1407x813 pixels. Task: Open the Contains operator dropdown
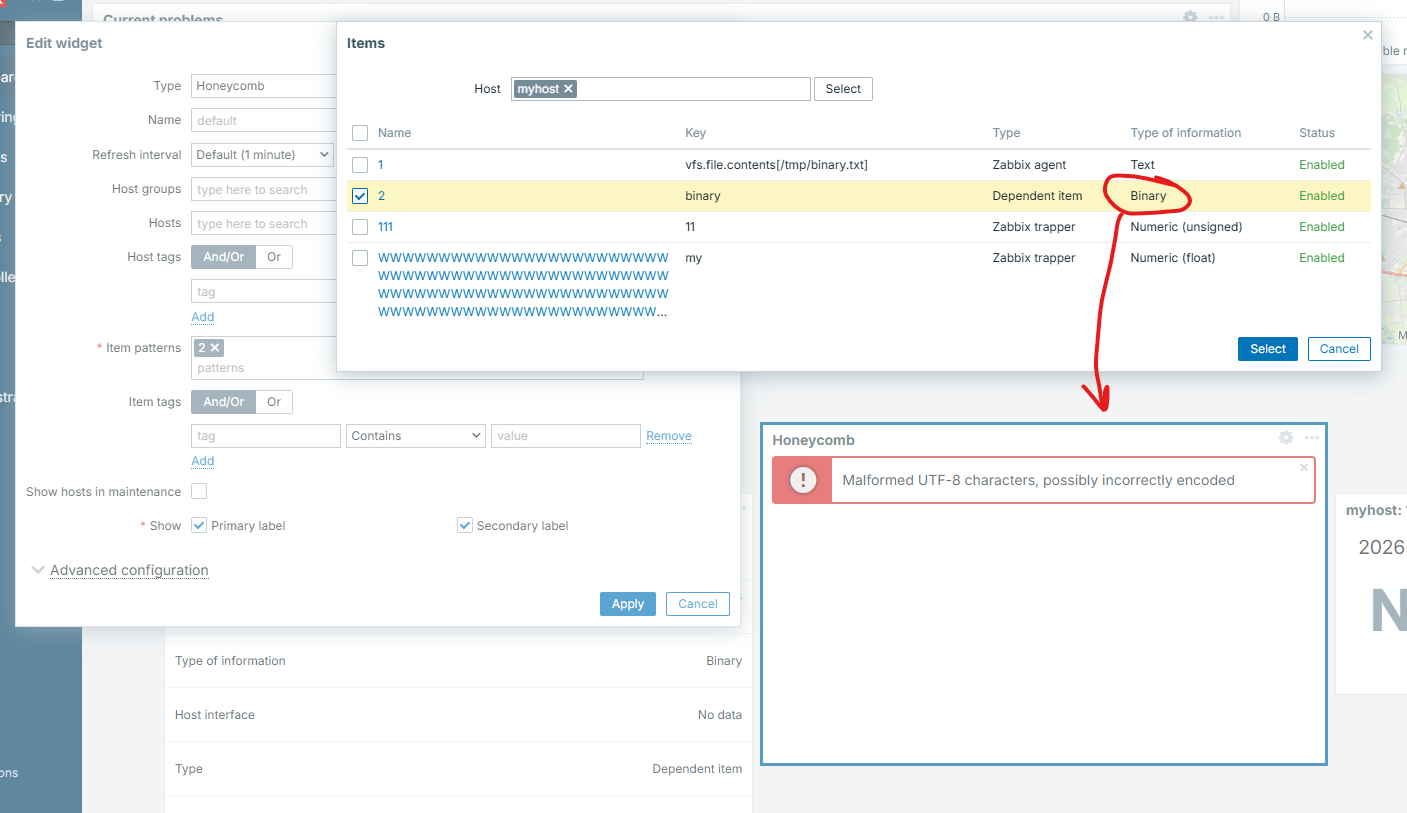tap(415, 436)
